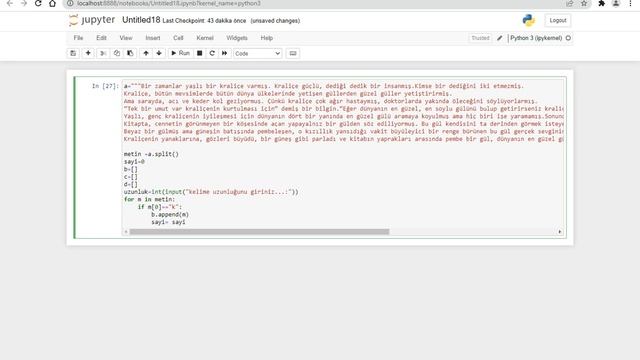Click the Logout button
The width and height of the screenshot is (640, 360).
coord(558,20)
